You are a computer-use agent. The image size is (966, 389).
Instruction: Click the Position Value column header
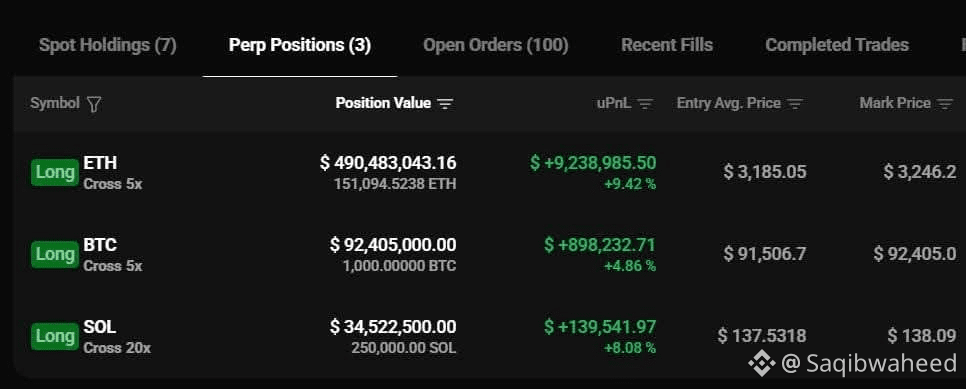pos(383,103)
